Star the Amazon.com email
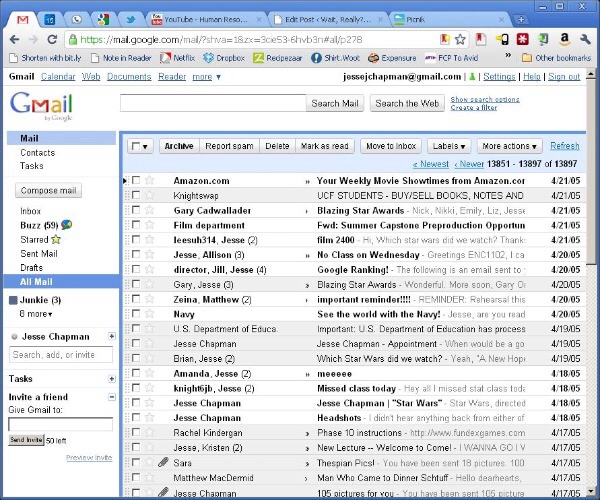Image resolution: width=600 pixels, height=500 pixels. [150, 181]
